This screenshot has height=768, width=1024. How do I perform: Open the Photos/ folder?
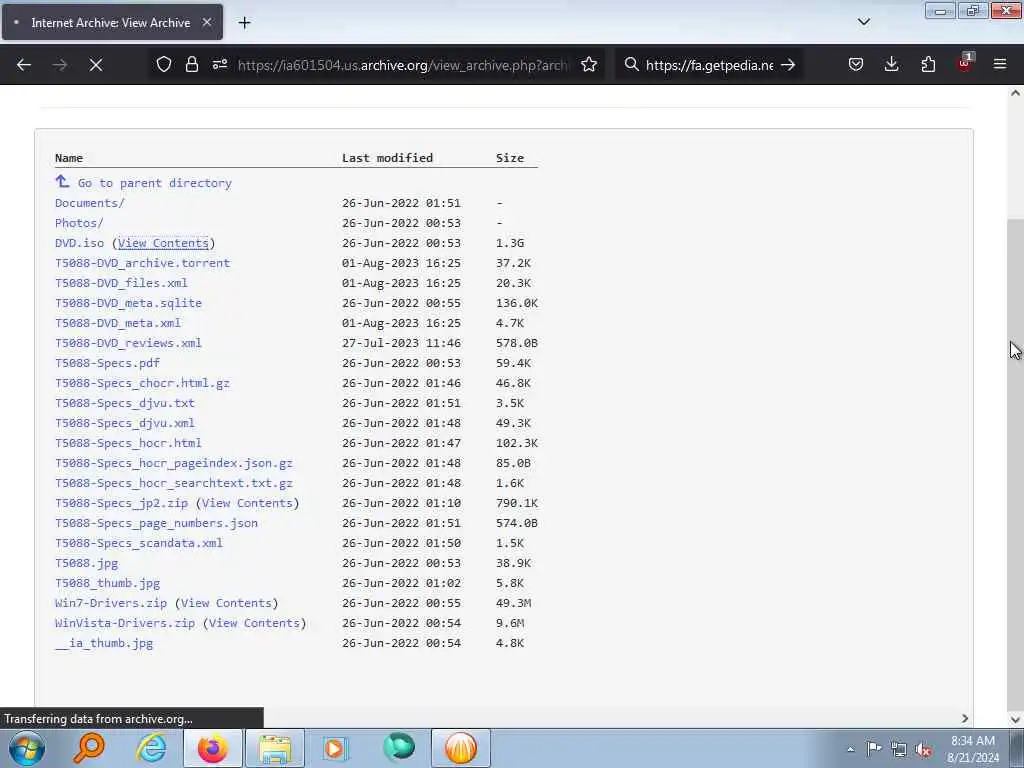[79, 223]
